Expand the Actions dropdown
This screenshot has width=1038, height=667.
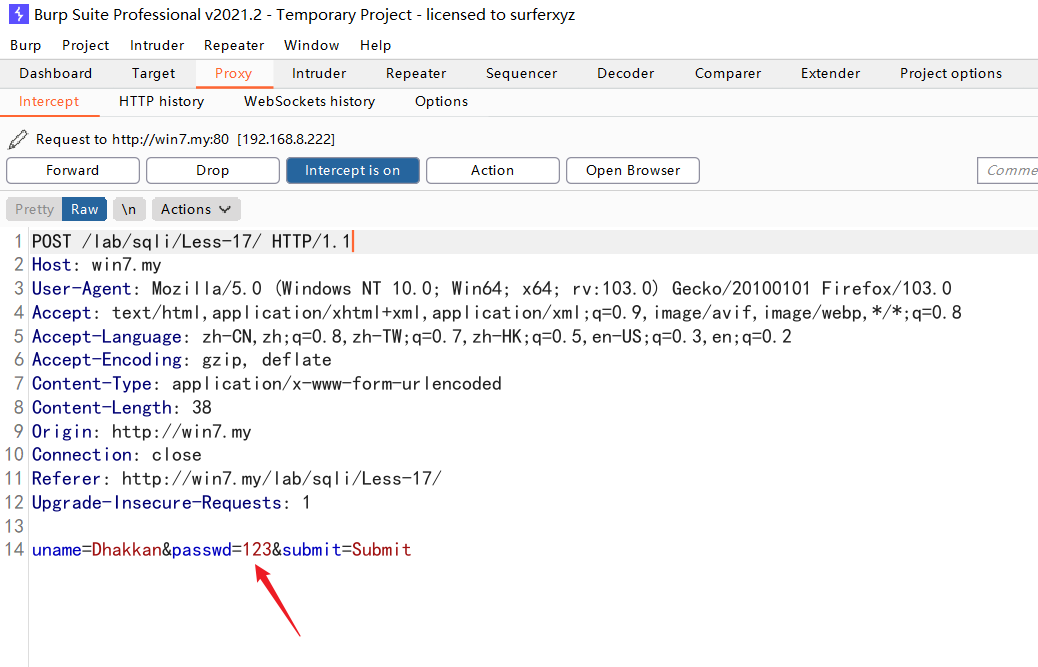[x=196, y=209]
